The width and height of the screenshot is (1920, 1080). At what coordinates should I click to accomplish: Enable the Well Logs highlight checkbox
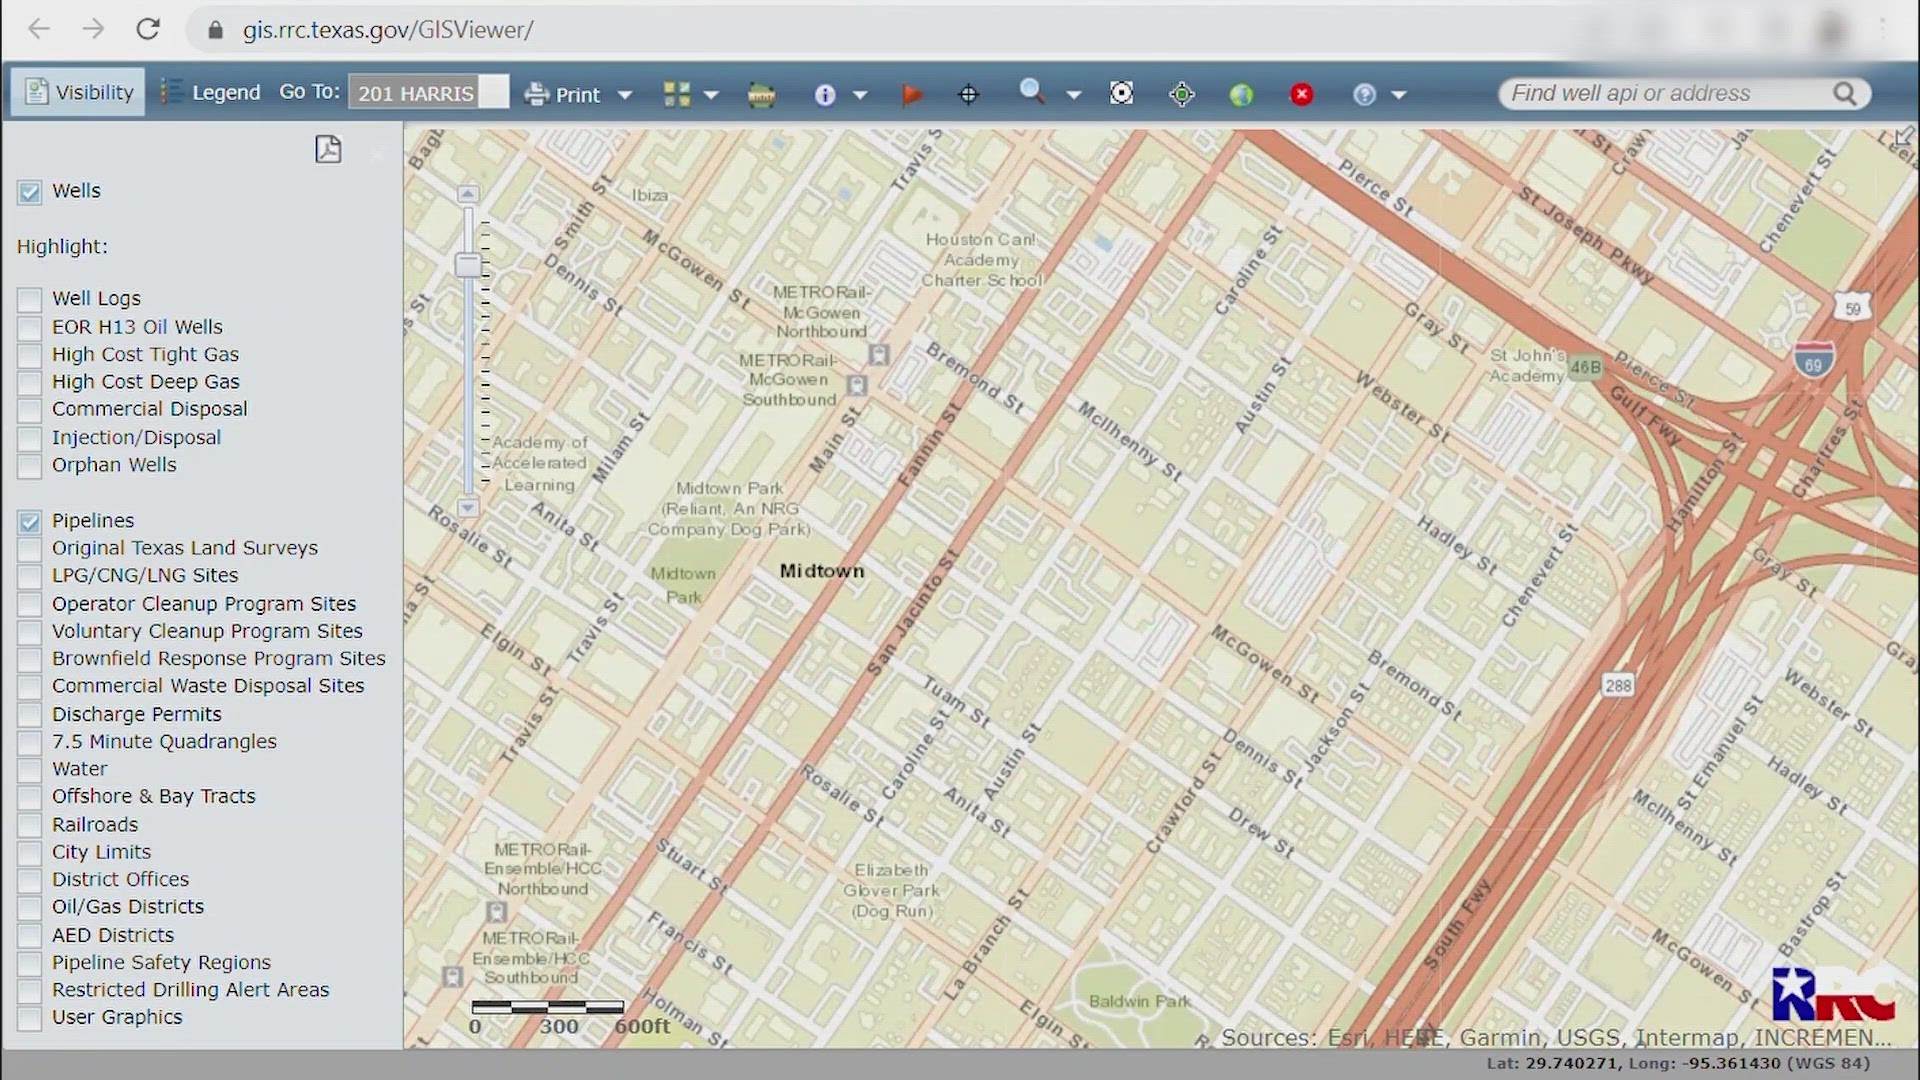tap(29, 298)
